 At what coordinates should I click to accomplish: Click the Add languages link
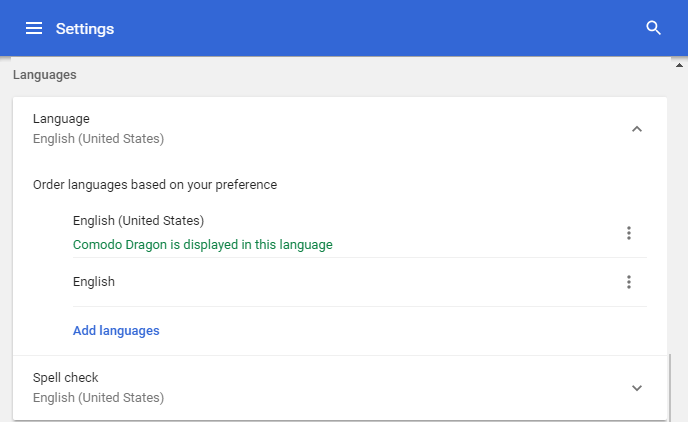coord(116,331)
